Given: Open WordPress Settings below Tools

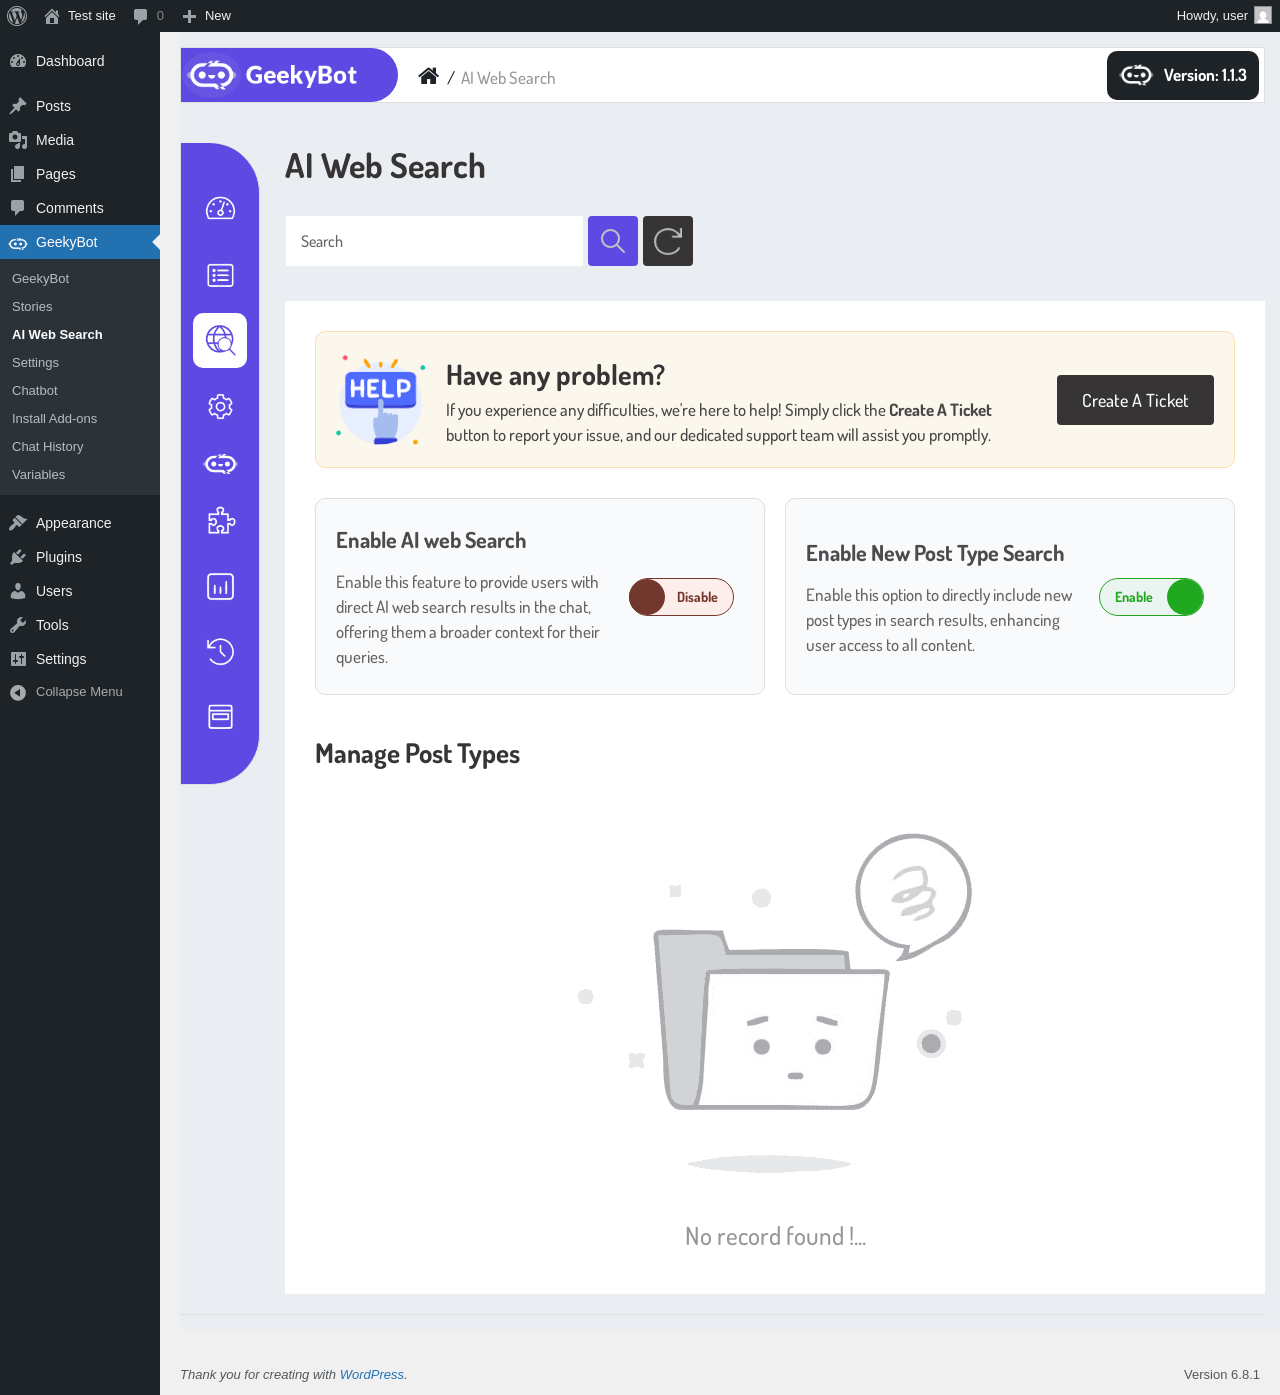Looking at the screenshot, I should pos(80,659).
